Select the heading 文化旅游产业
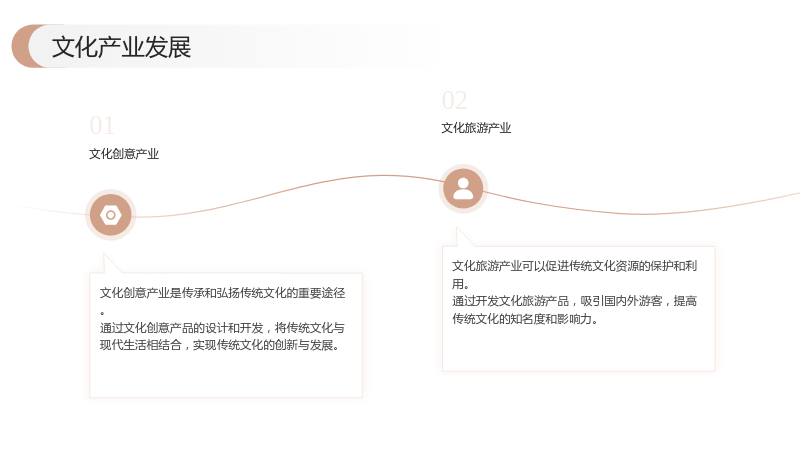Image resolution: width=800 pixels, height=450 pixels. [476, 128]
